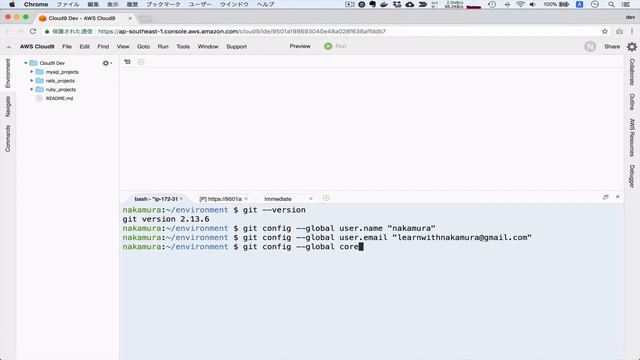
Task: Close the bash terminal tab
Action: tap(181, 198)
